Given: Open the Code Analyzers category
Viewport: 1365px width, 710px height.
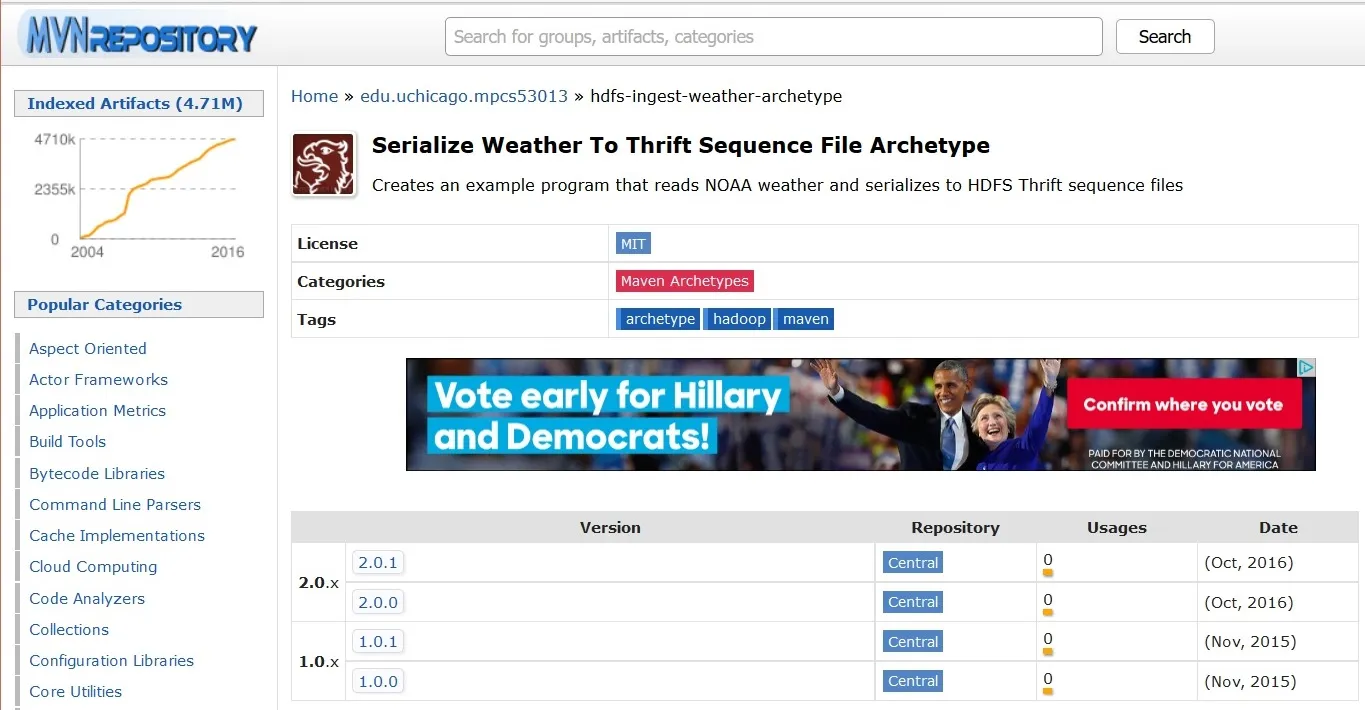Looking at the screenshot, I should (x=87, y=598).
